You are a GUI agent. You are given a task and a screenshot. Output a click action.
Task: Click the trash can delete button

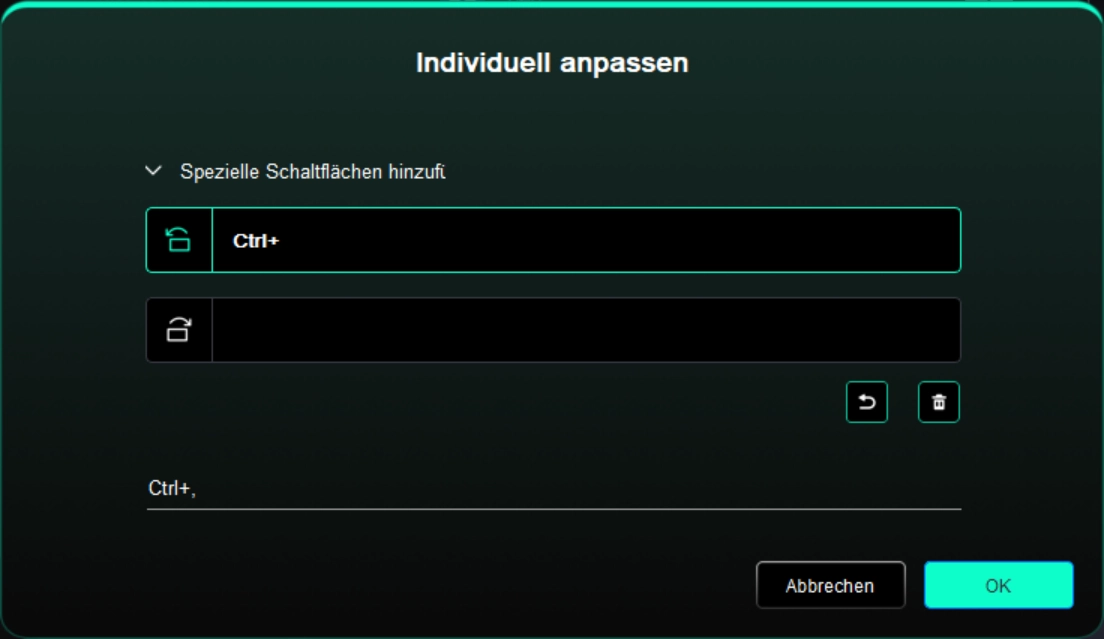pos(939,402)
